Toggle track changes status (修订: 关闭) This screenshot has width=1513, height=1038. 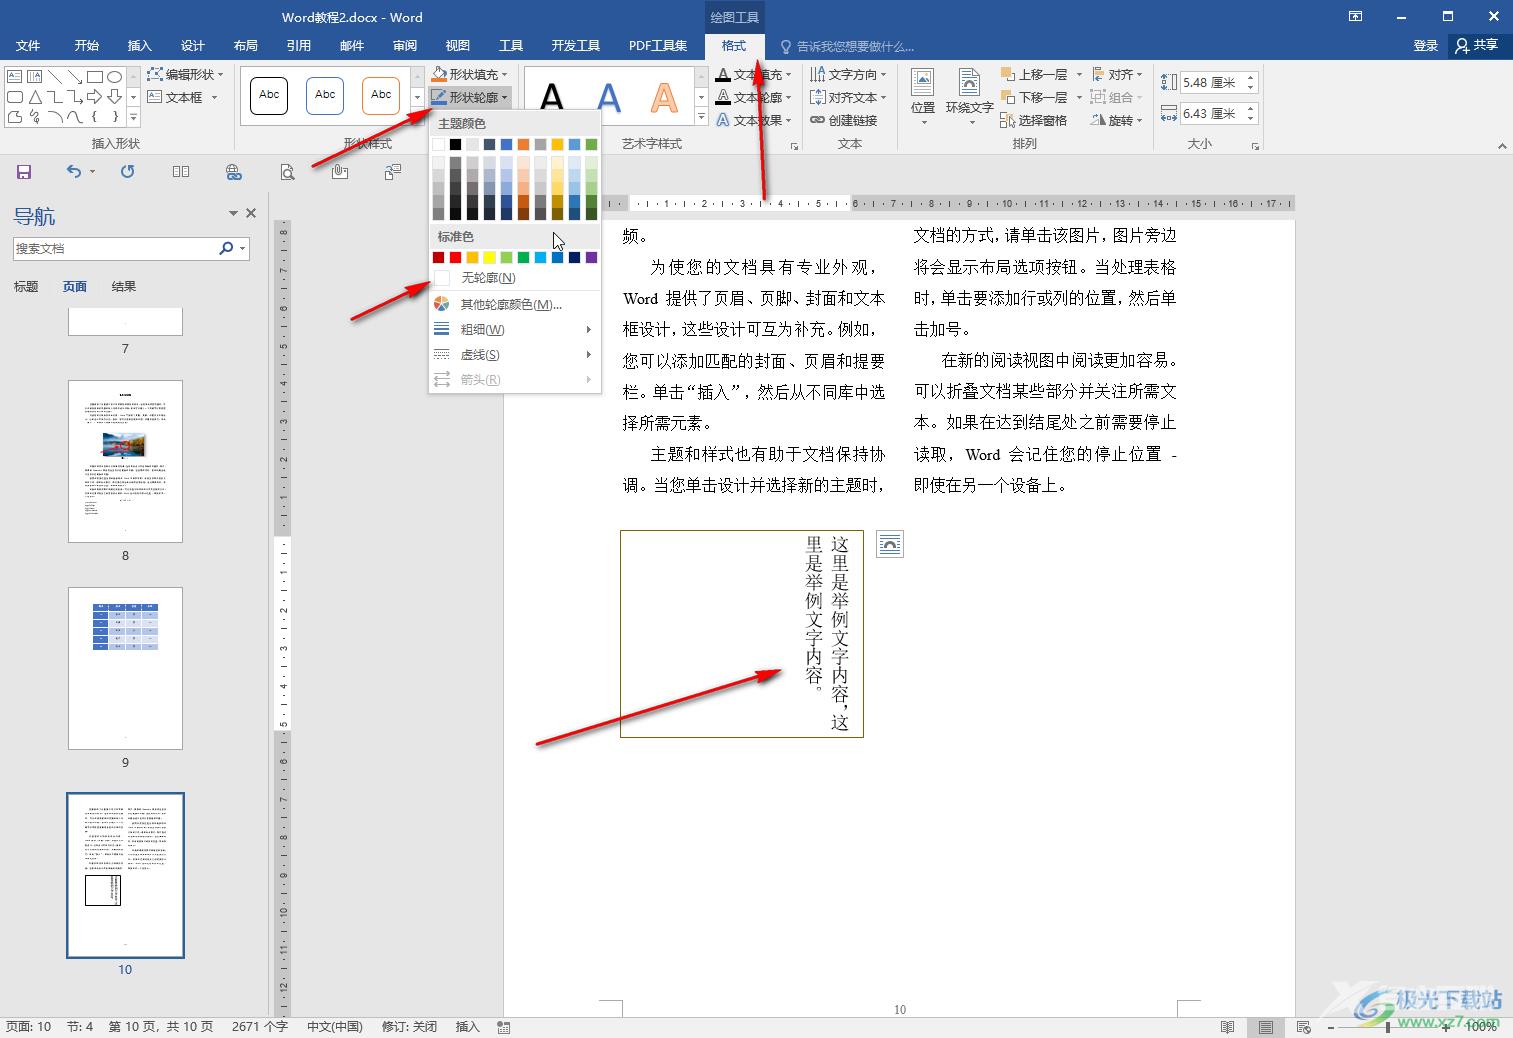click(409, 1027)
